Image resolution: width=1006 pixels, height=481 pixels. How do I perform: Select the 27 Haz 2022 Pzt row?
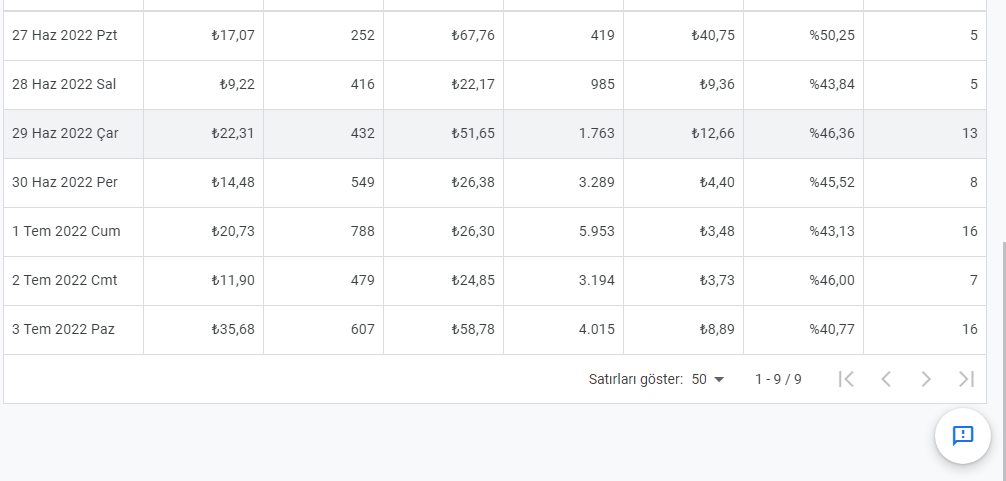pyautogui.click(x=495, y=35)
